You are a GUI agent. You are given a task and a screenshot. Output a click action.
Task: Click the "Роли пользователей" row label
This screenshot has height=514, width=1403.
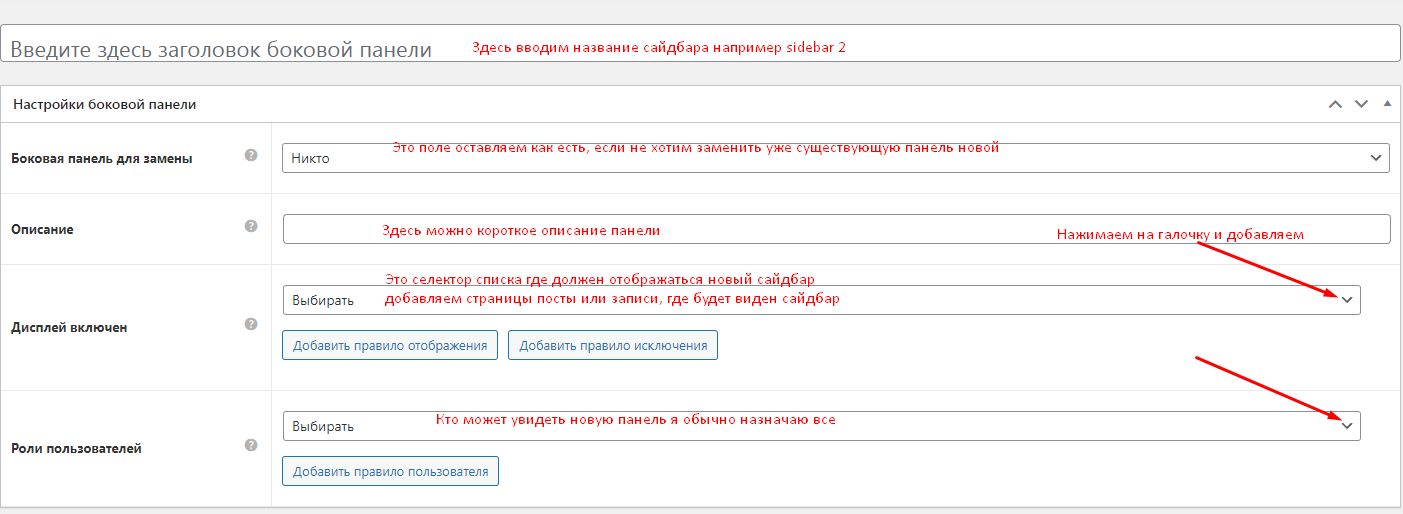pos(76,448)
